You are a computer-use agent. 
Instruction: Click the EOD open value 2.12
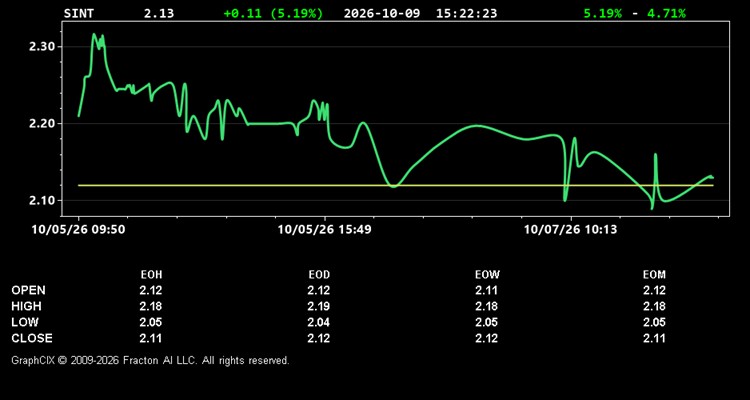coord(319,290)
